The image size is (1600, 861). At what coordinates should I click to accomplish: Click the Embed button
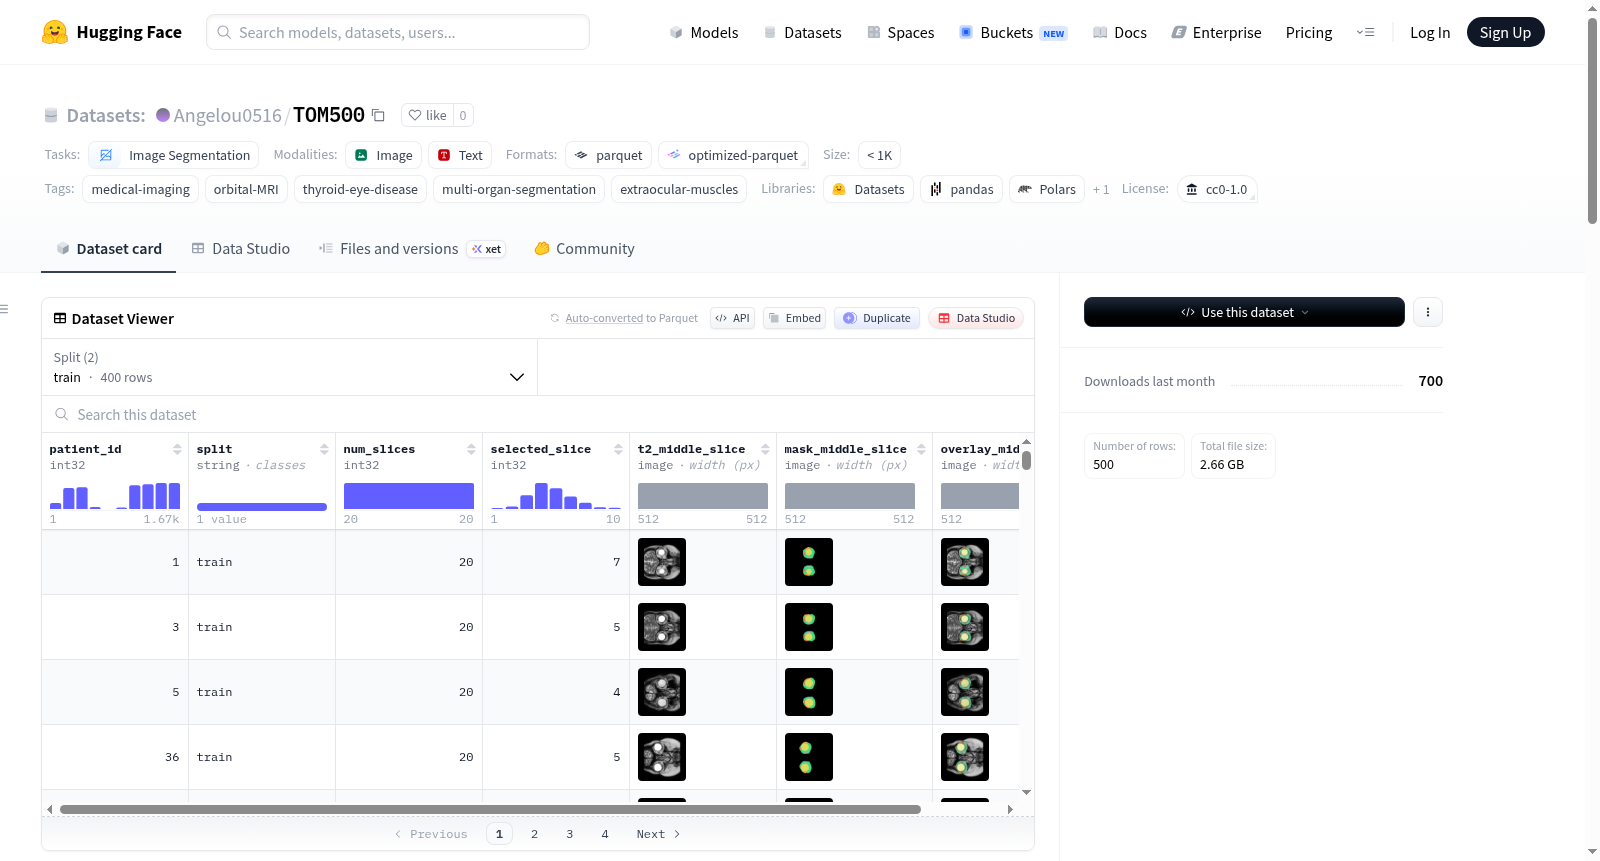point(794,318)
